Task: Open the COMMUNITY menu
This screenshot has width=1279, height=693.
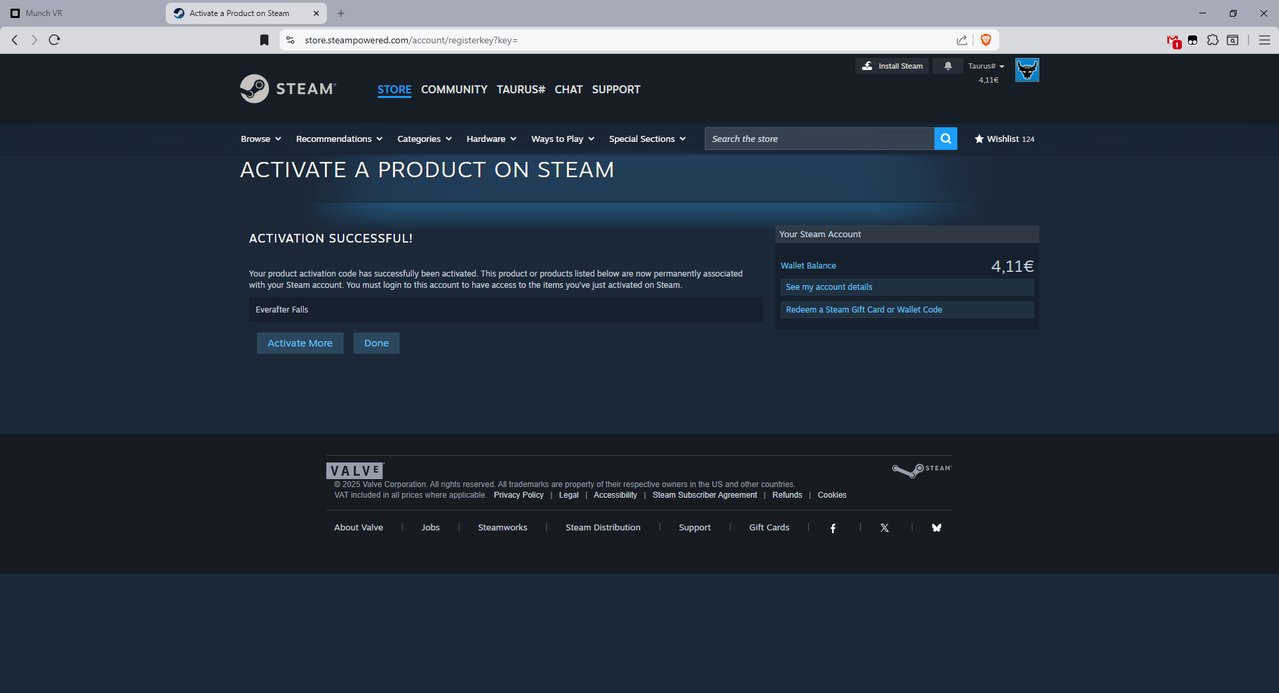Action: [454, 89]
